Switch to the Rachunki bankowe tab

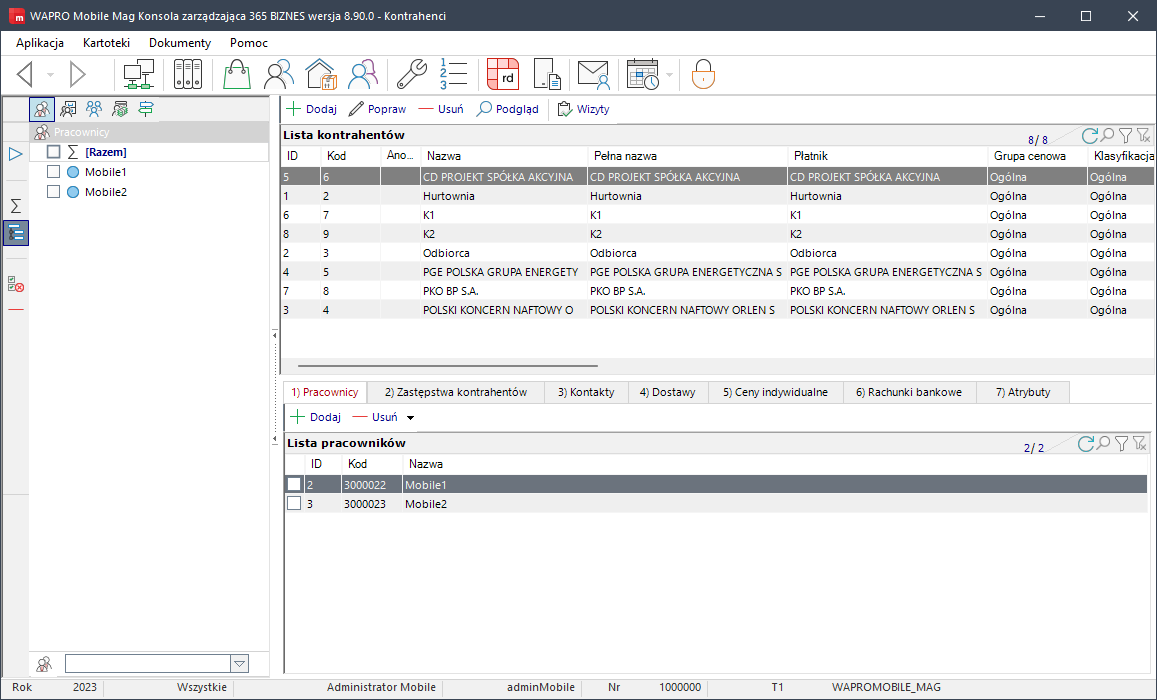[909, 392]
